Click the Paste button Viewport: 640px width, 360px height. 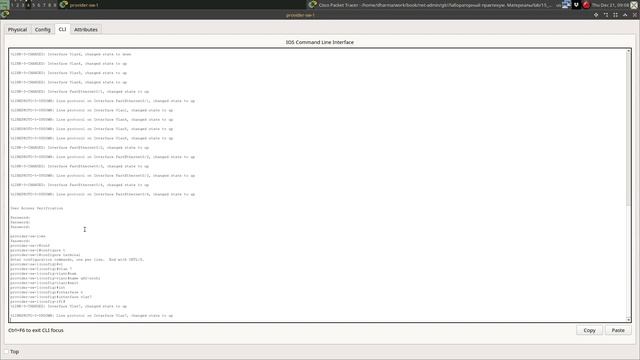tap(618, 330)
